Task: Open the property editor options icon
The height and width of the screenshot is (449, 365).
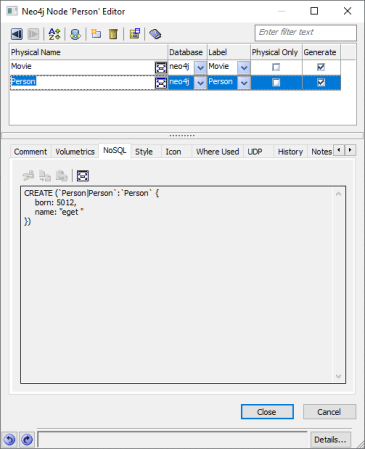Action: tap(135, 34)
